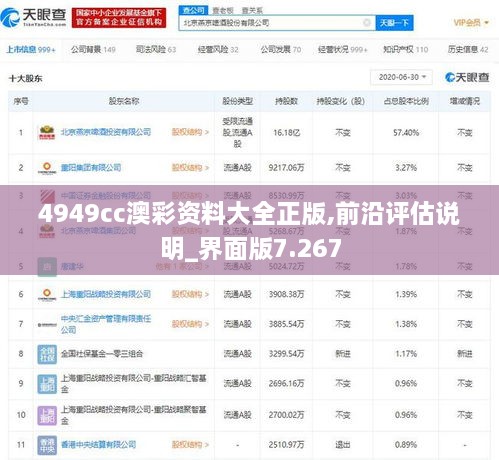Click the 占总股本比例 column header

(x=406, y=101)
